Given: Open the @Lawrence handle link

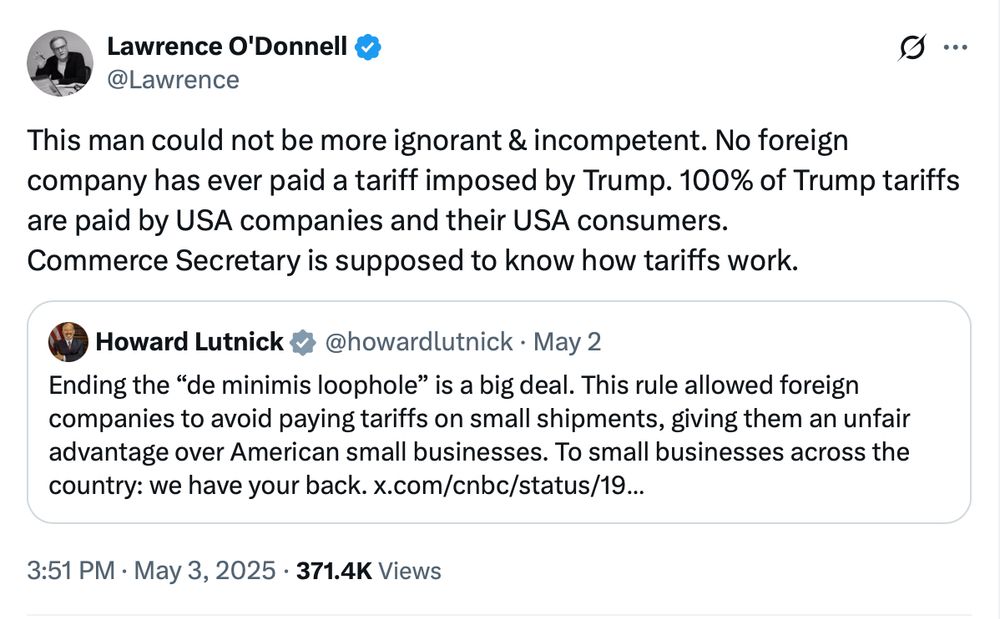Looking at the screenshot, I should coord(173,79).
